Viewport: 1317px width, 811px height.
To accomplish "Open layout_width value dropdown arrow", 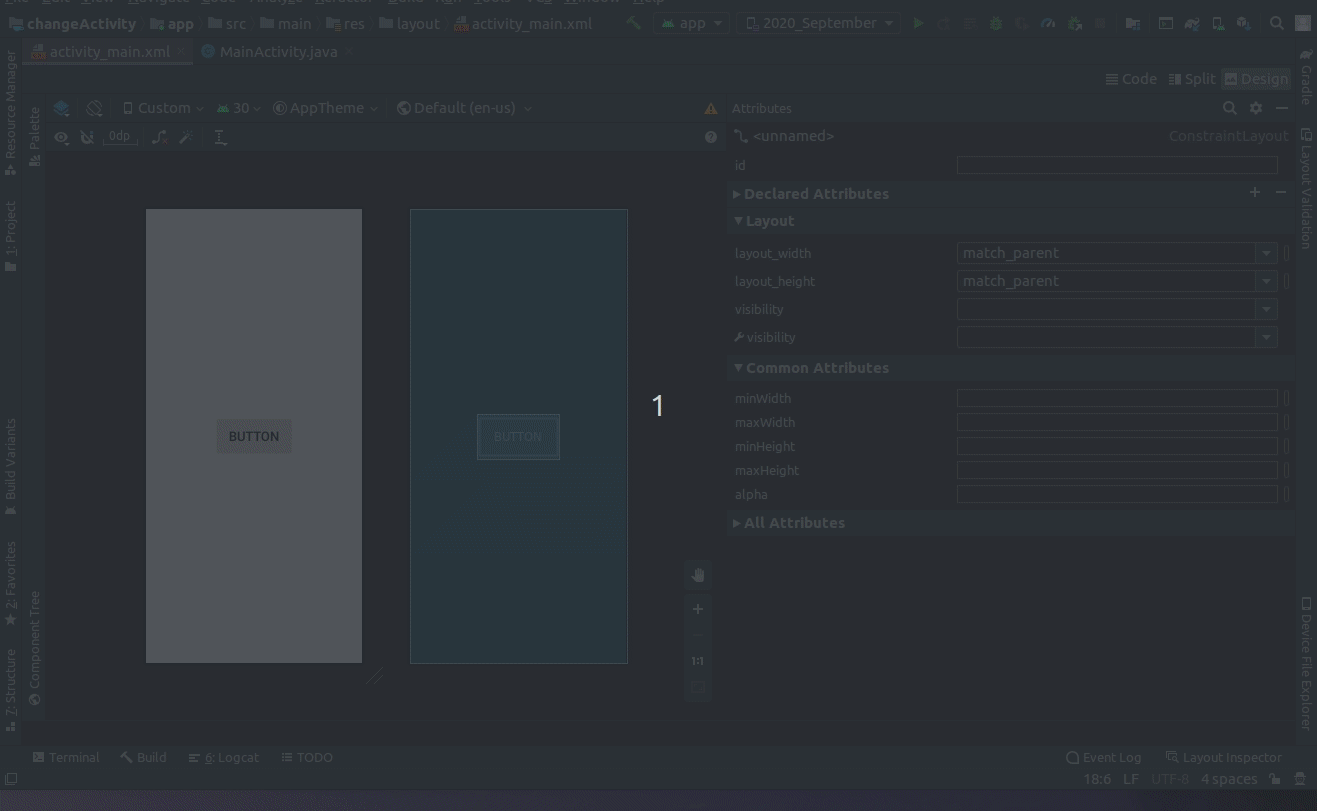I will click(1267, 254).
